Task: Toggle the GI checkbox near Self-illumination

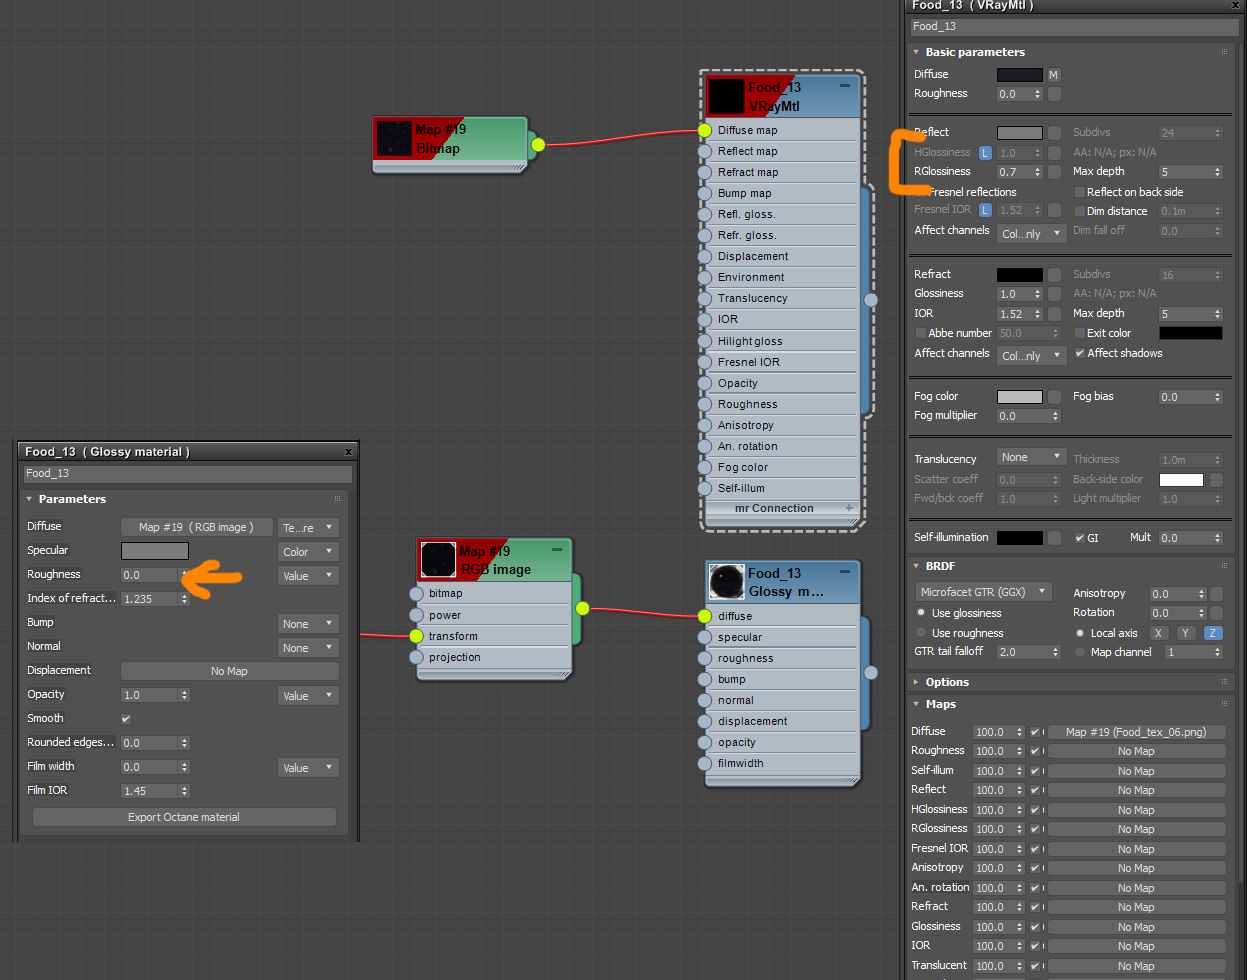Action: (1079, 538)
